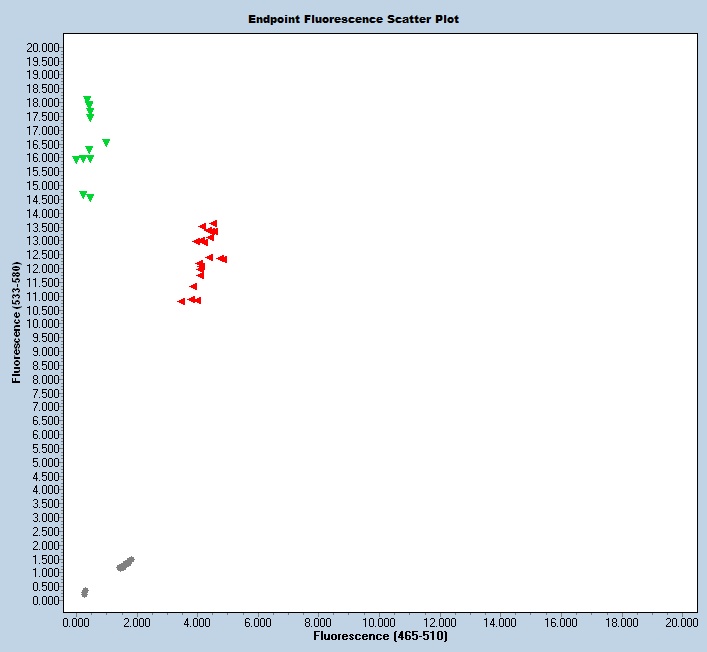Click the rightmost red triangle data point

[x=223, y=259]
